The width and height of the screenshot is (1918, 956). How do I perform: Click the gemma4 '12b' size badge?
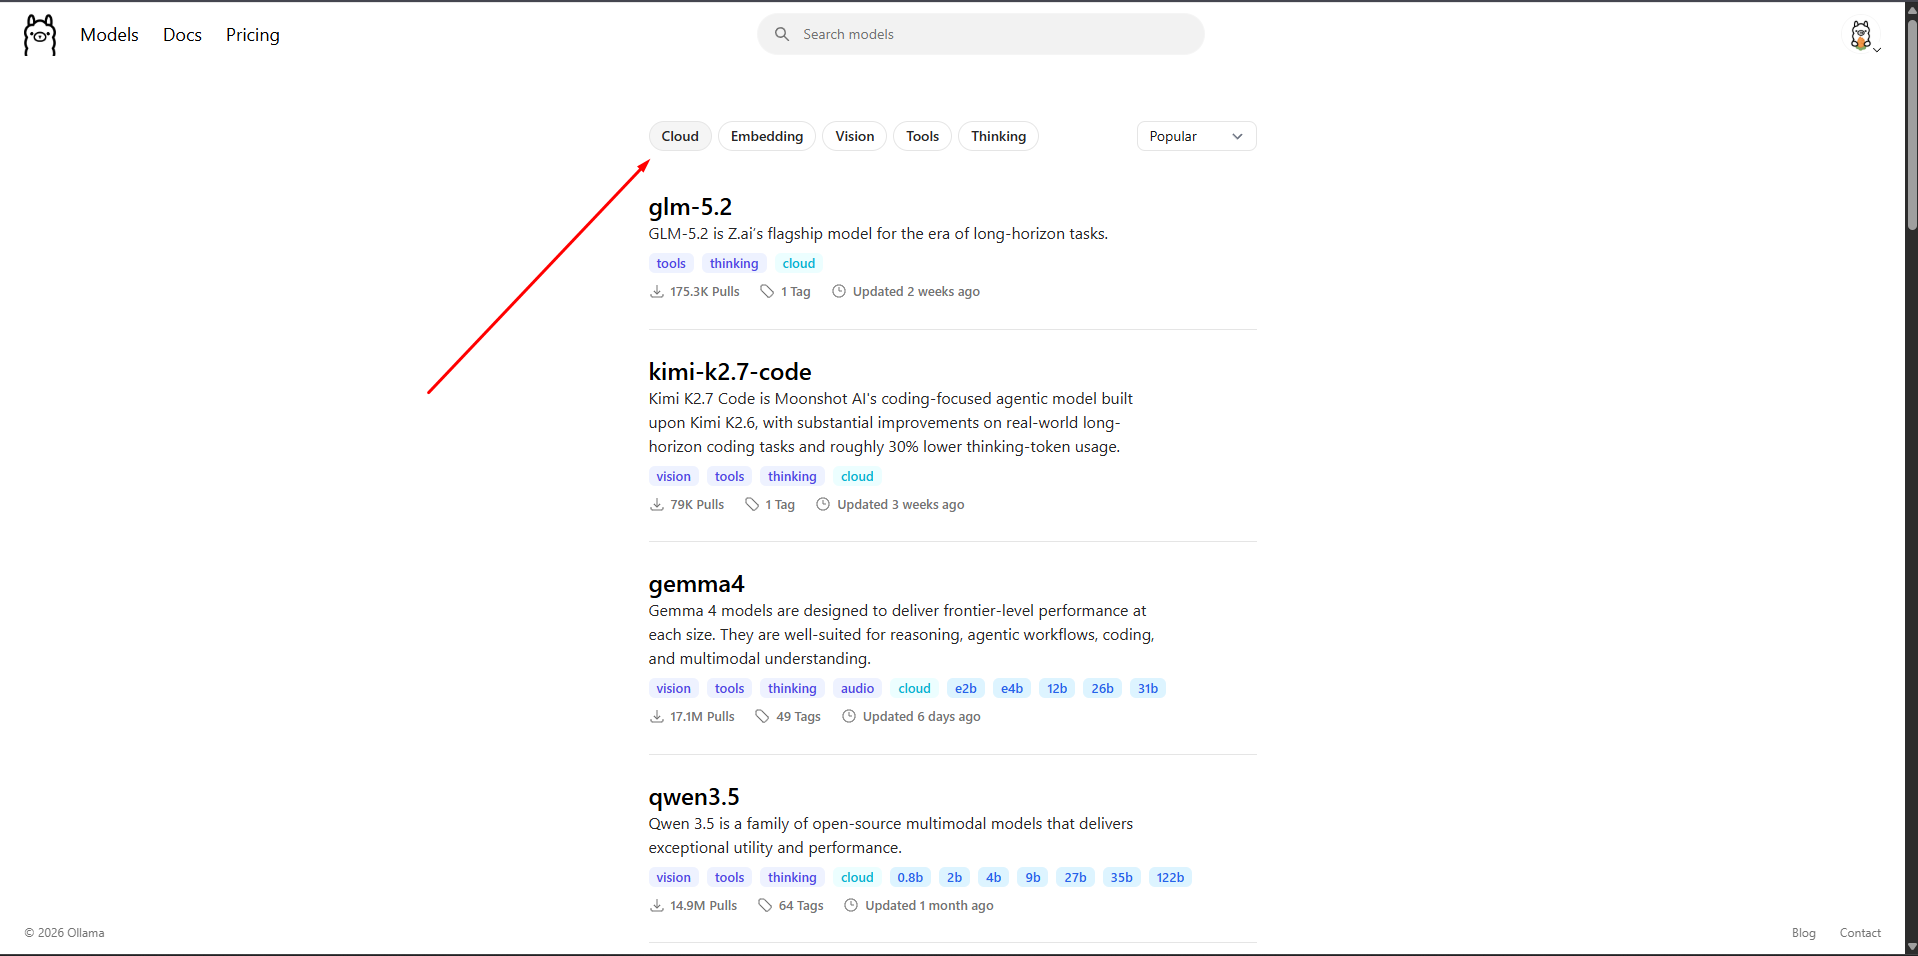point(1057,689)
